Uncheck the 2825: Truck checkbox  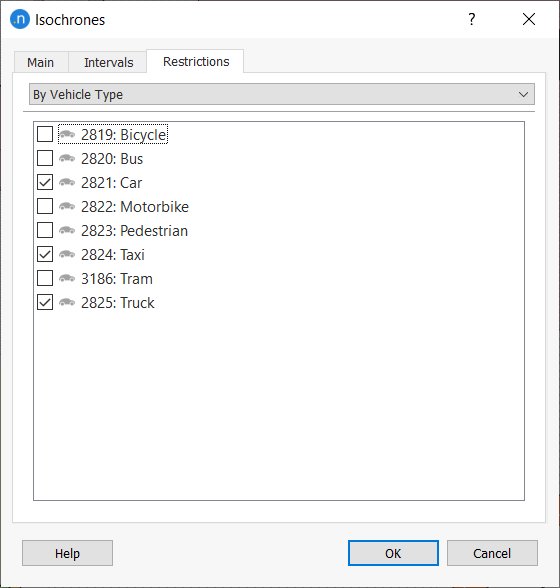[x=45, y=302]
